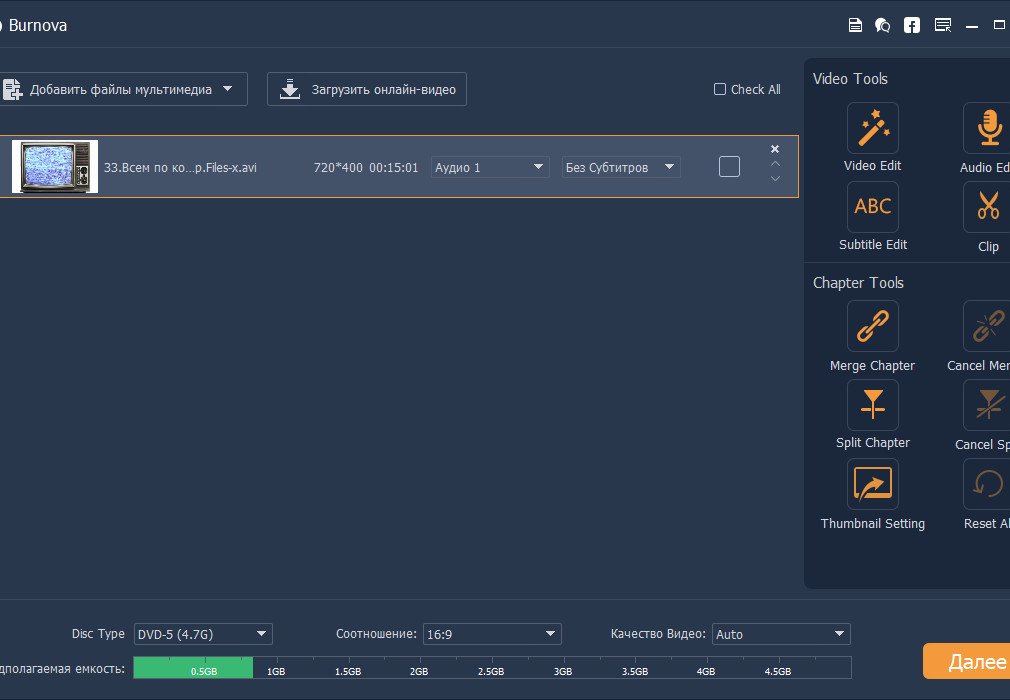1010x700 pixels.
Task: Open the feedback chat bubble icon
Action: (882, 25)
